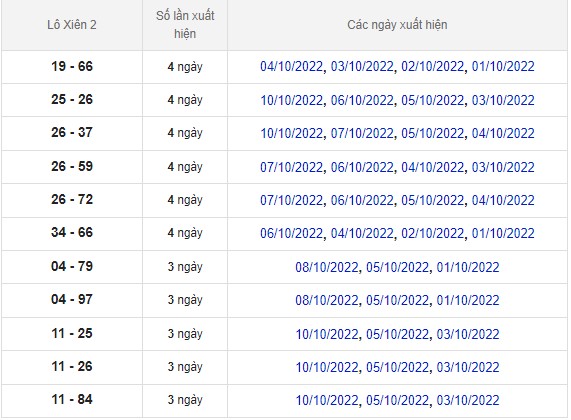
Task: Open 05/10/2022 date in 11 - 26 row
Action: tap(397, 367)
